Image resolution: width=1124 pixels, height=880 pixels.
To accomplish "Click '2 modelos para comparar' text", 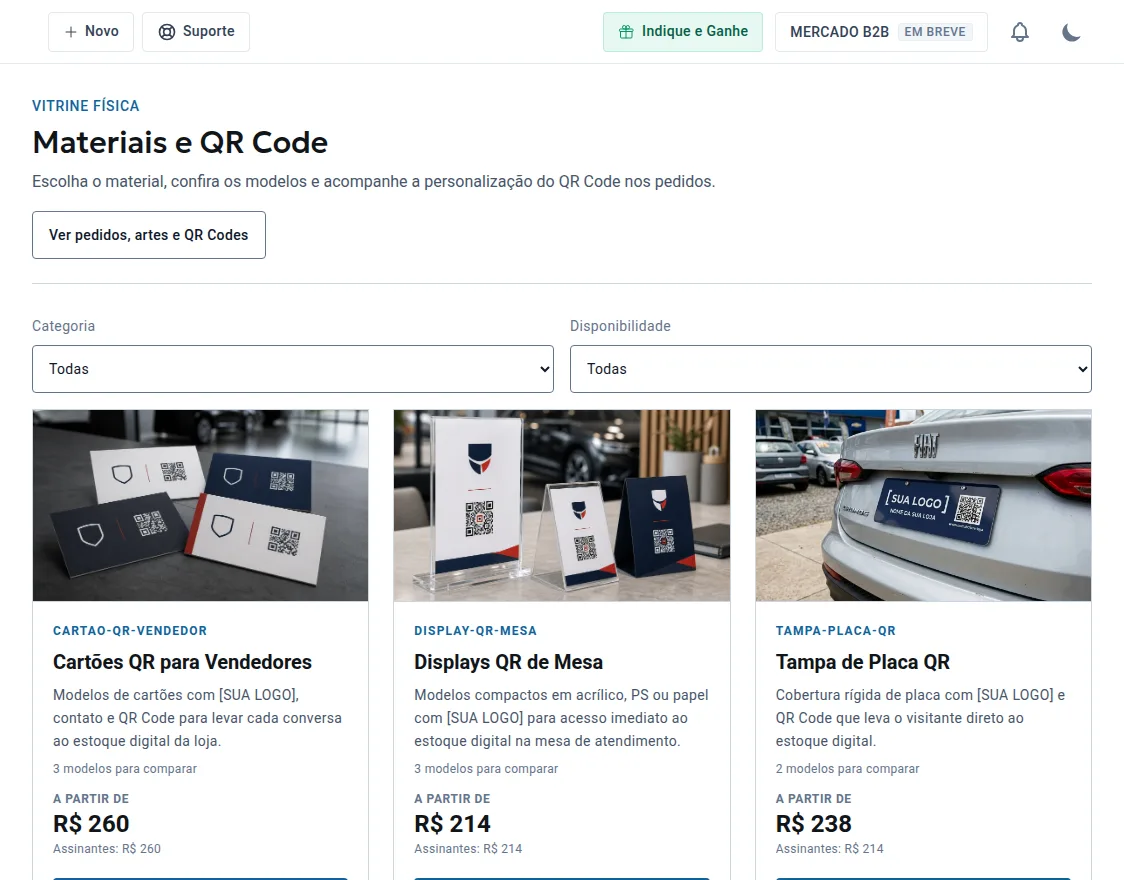I will coord(847,768).
